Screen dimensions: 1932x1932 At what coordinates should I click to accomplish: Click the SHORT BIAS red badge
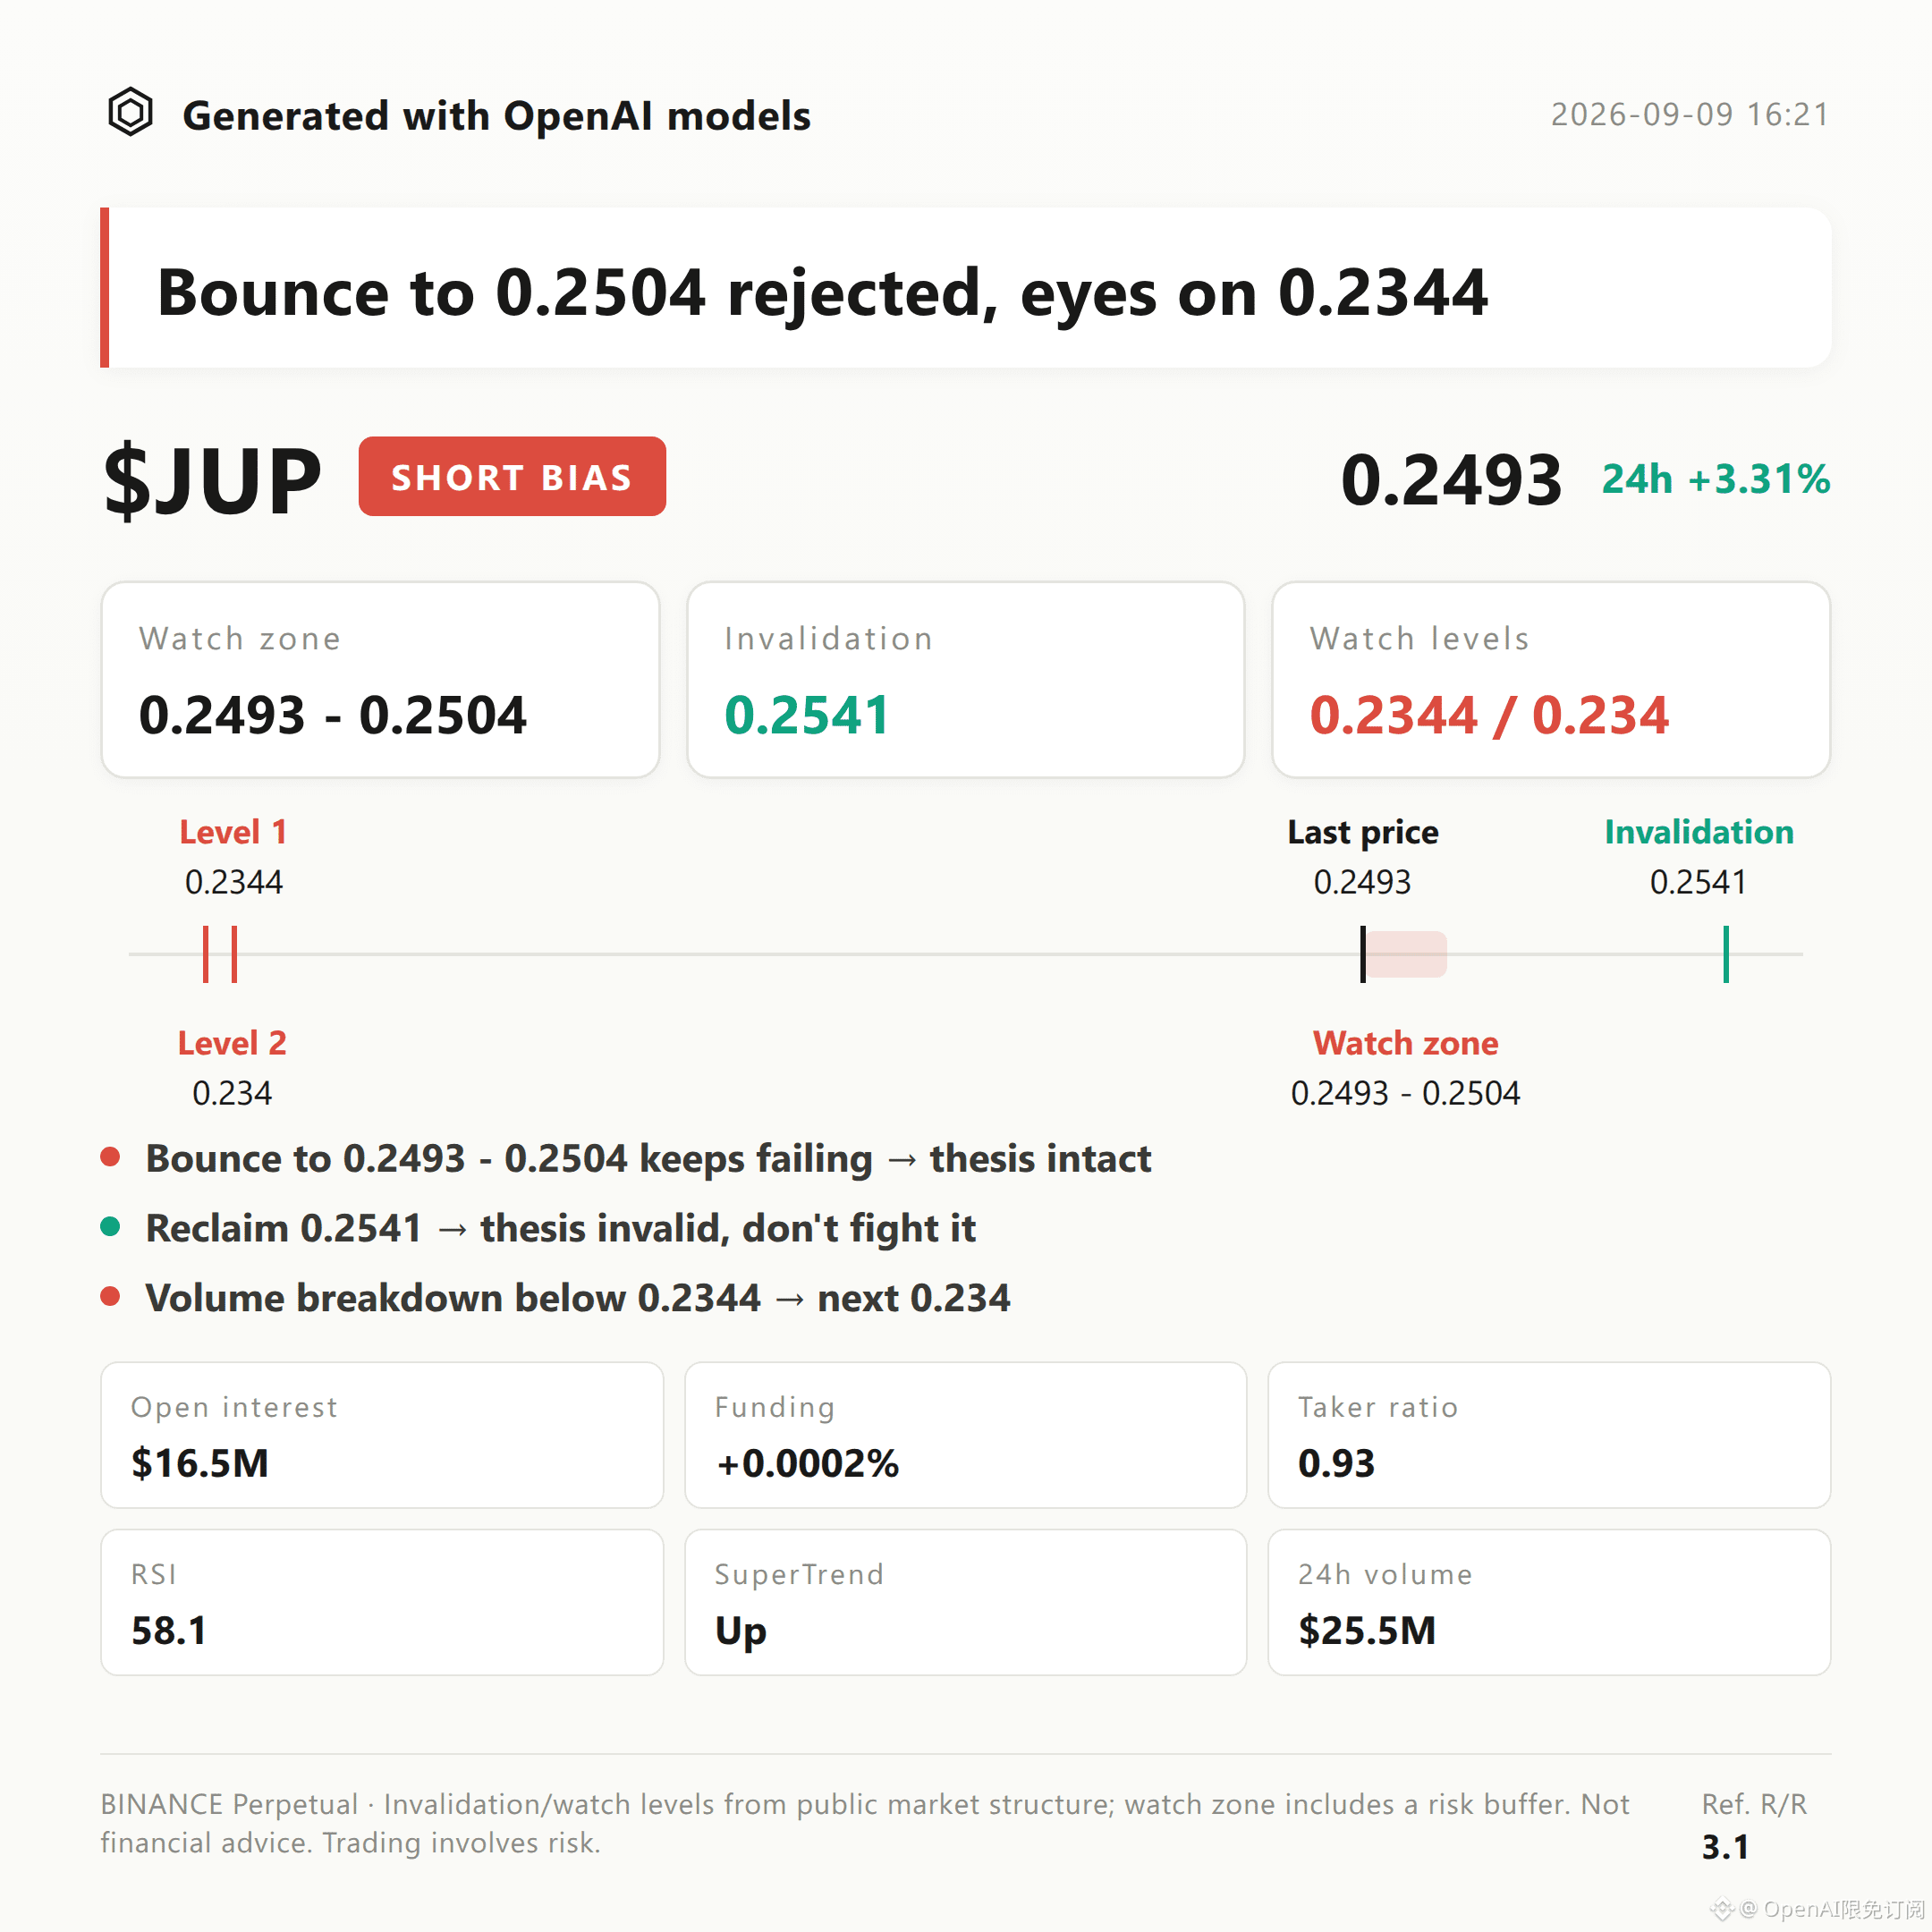(512, 476)
